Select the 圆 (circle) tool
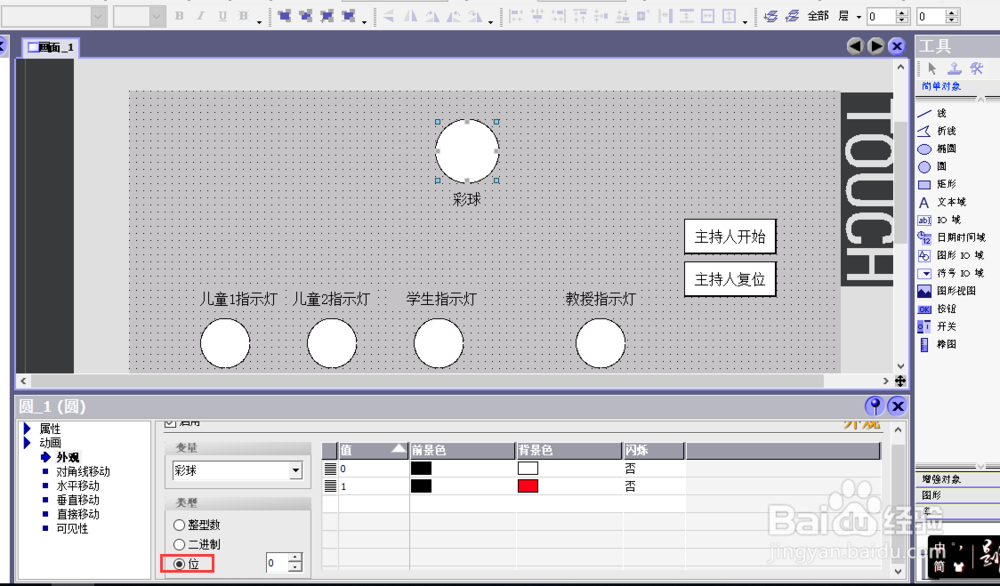The height and width of the screenshot is (586, 1000). pos(932,166)
